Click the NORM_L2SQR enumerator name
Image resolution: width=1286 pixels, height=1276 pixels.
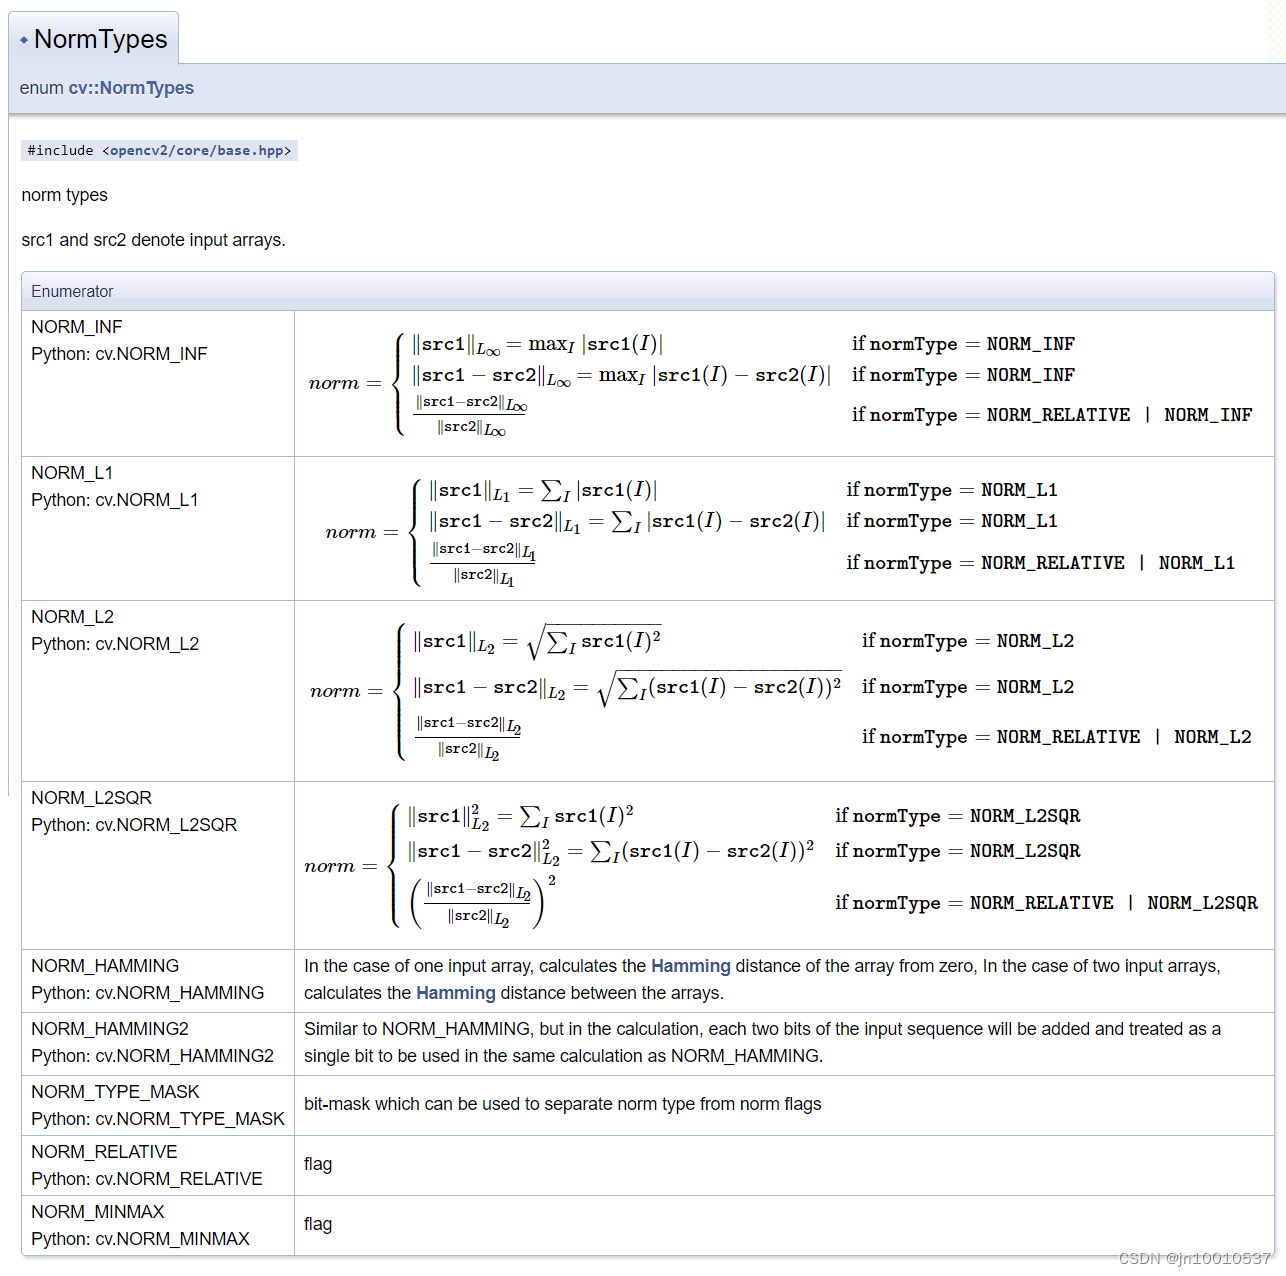91,798
